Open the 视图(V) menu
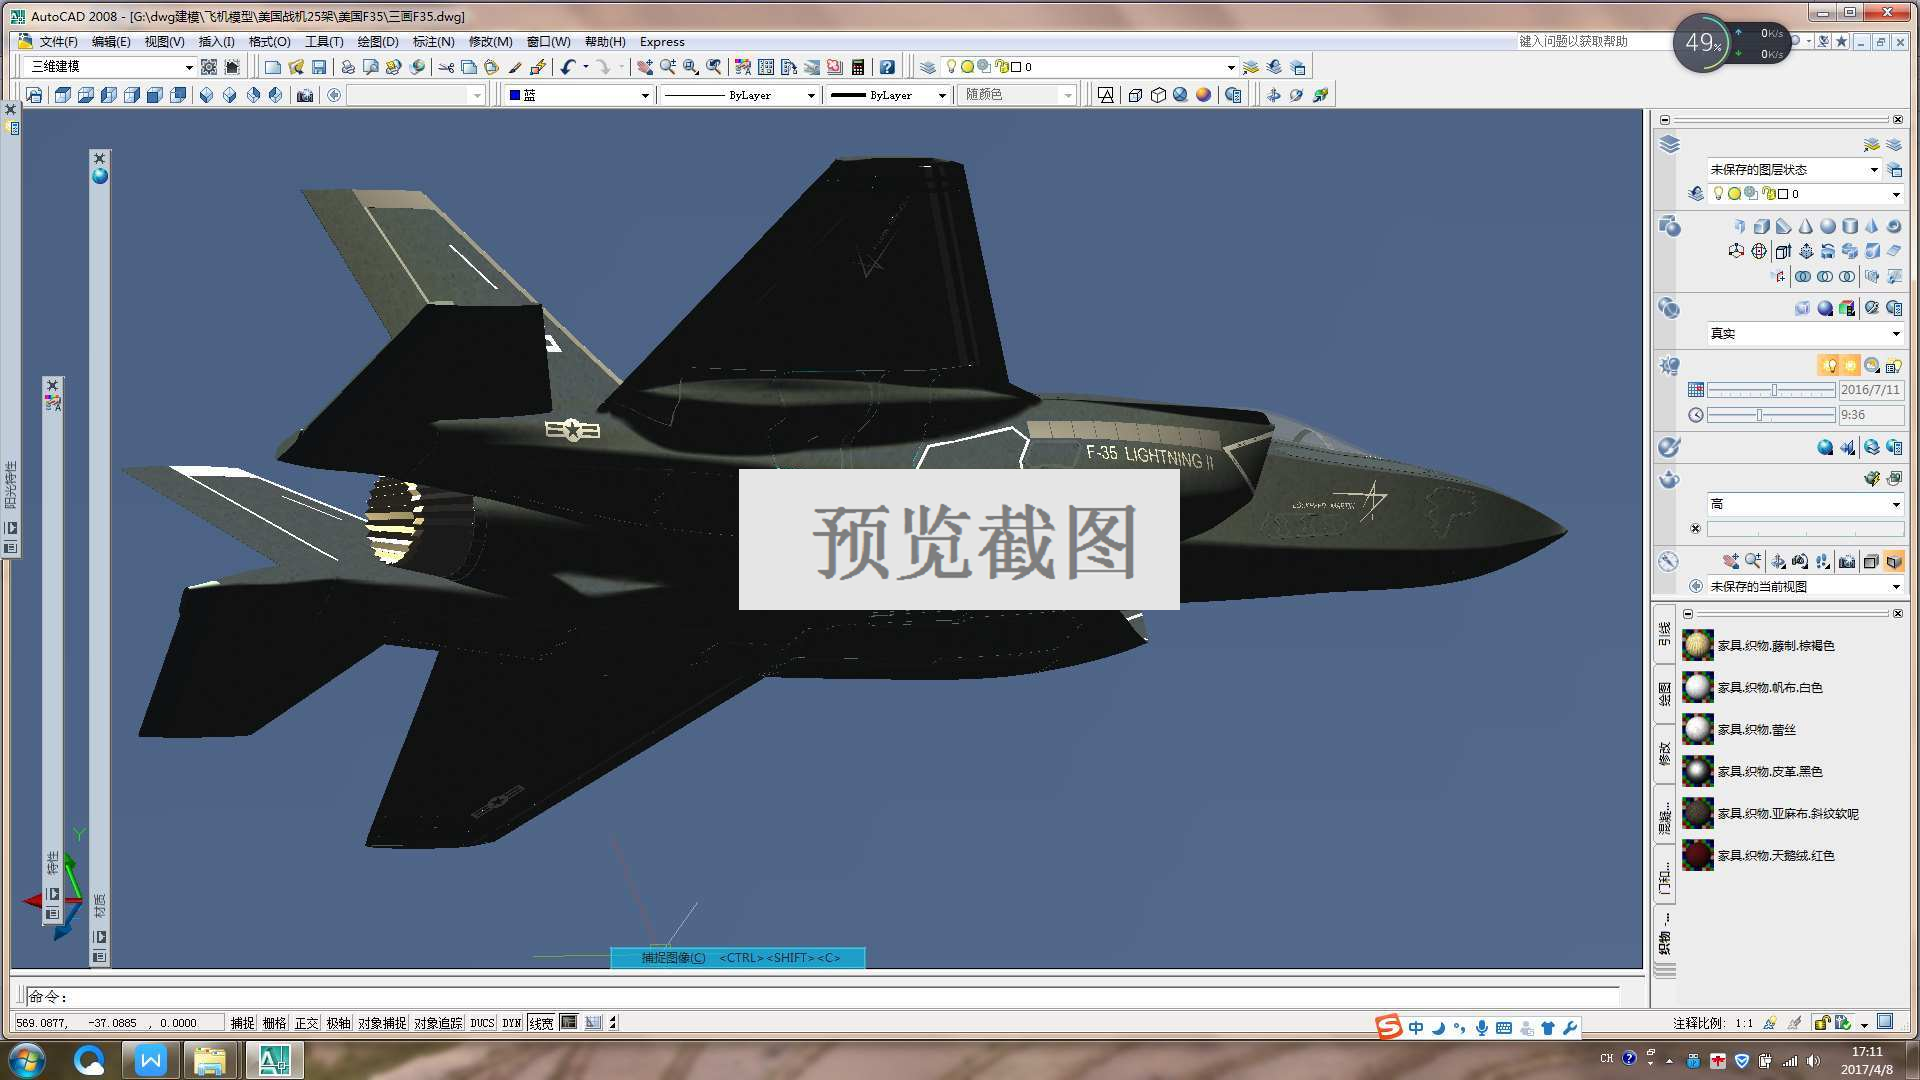The width and height of the screenshot is (1920, 1080). (164, 42)
